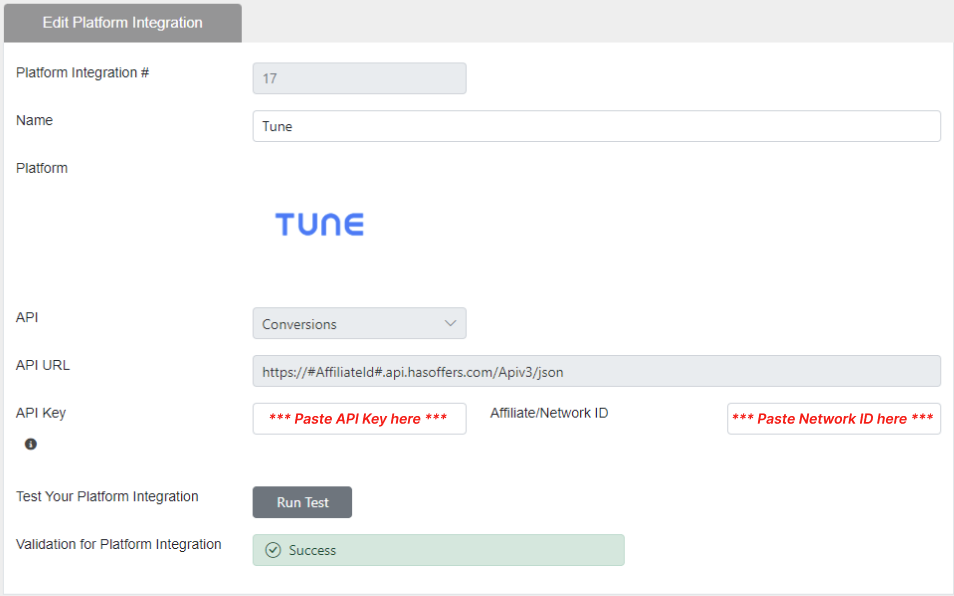954x596 pixels.
Task: Click the 'Platform' label
Action: pyautogui.click(x=41, y=168)
